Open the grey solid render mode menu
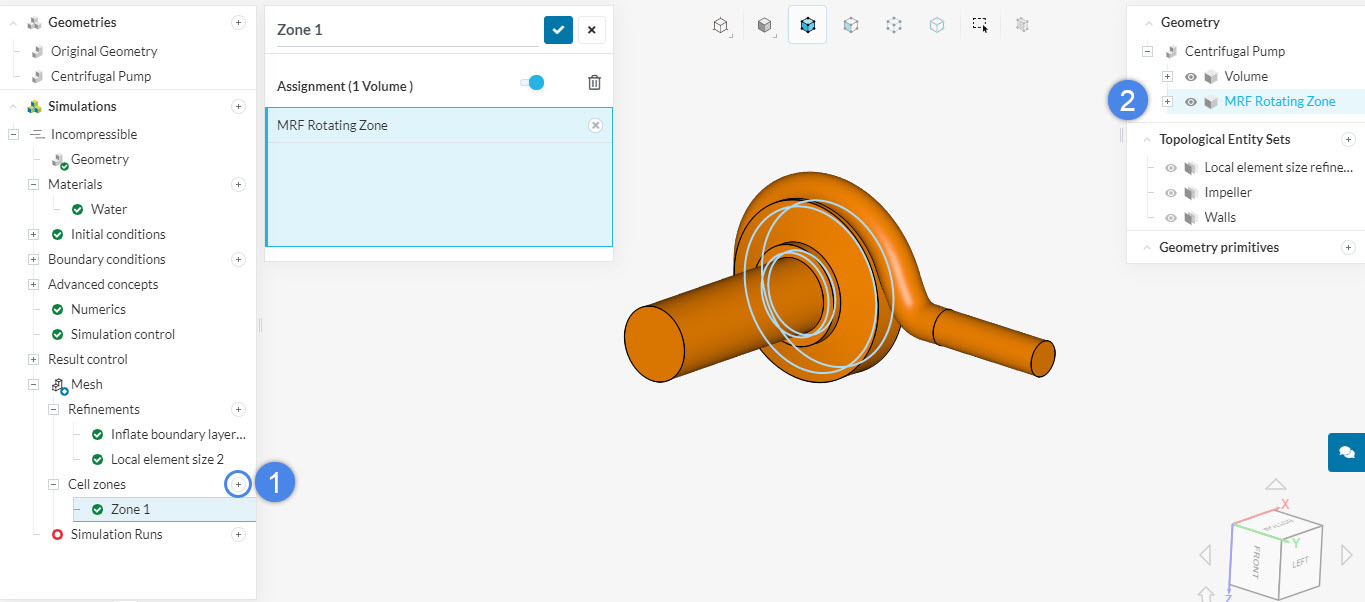The image size is (1365, 602). pyautogui.click(x=765, y=26)
